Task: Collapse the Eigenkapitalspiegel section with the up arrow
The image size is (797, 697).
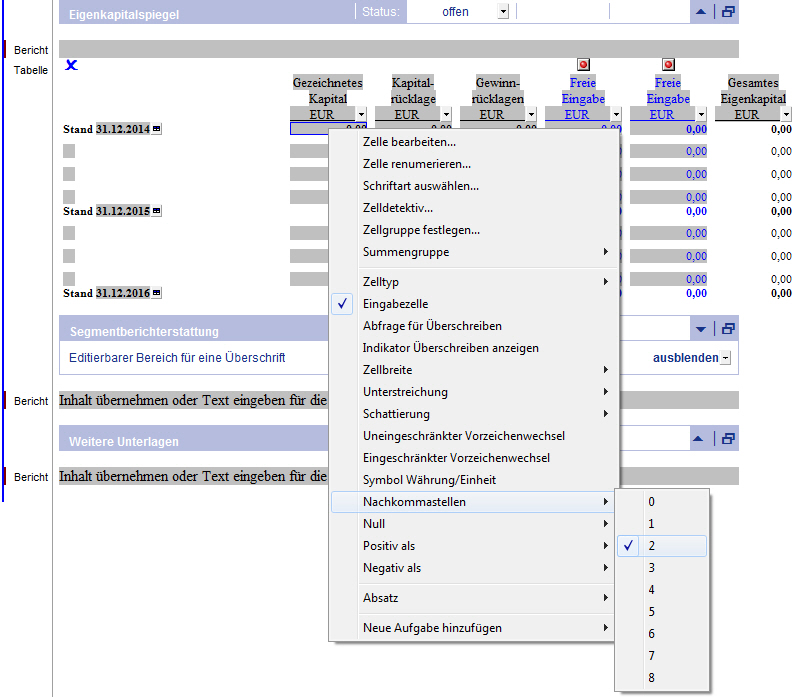Action: pyautogui.click(x=700, y=12)
